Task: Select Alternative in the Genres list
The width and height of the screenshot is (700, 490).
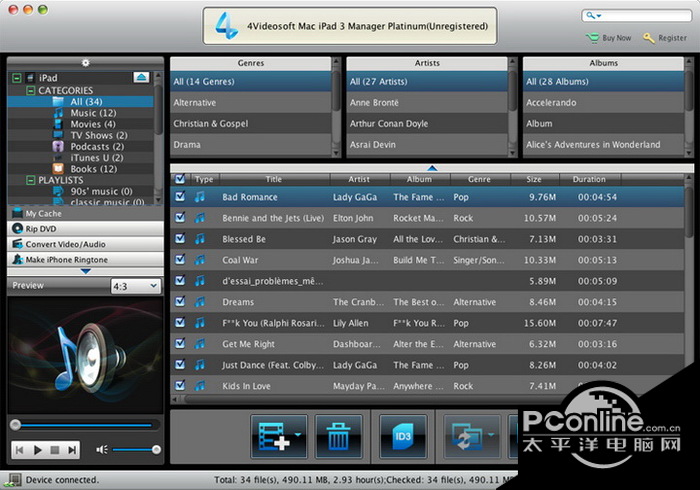Action: pyautogui.click(x=251, y=103)
